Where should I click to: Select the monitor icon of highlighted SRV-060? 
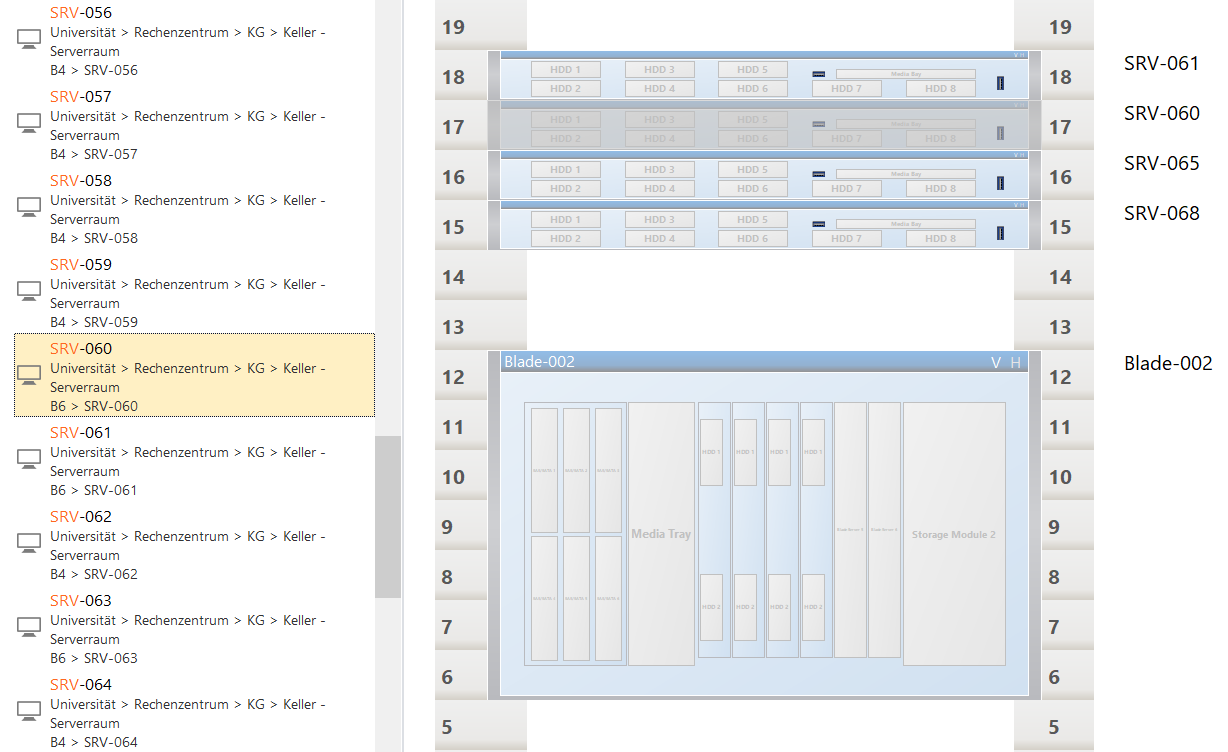coord(29,375)
